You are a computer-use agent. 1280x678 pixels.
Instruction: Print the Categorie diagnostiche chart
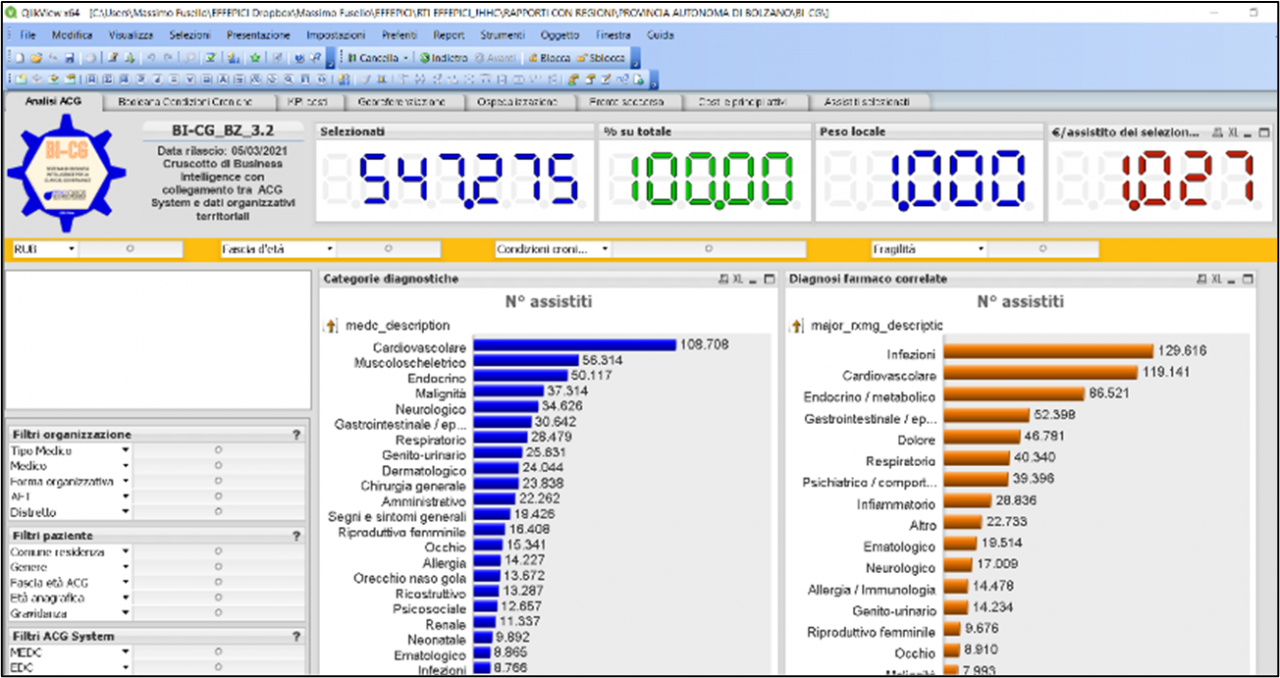coord(723,280)
